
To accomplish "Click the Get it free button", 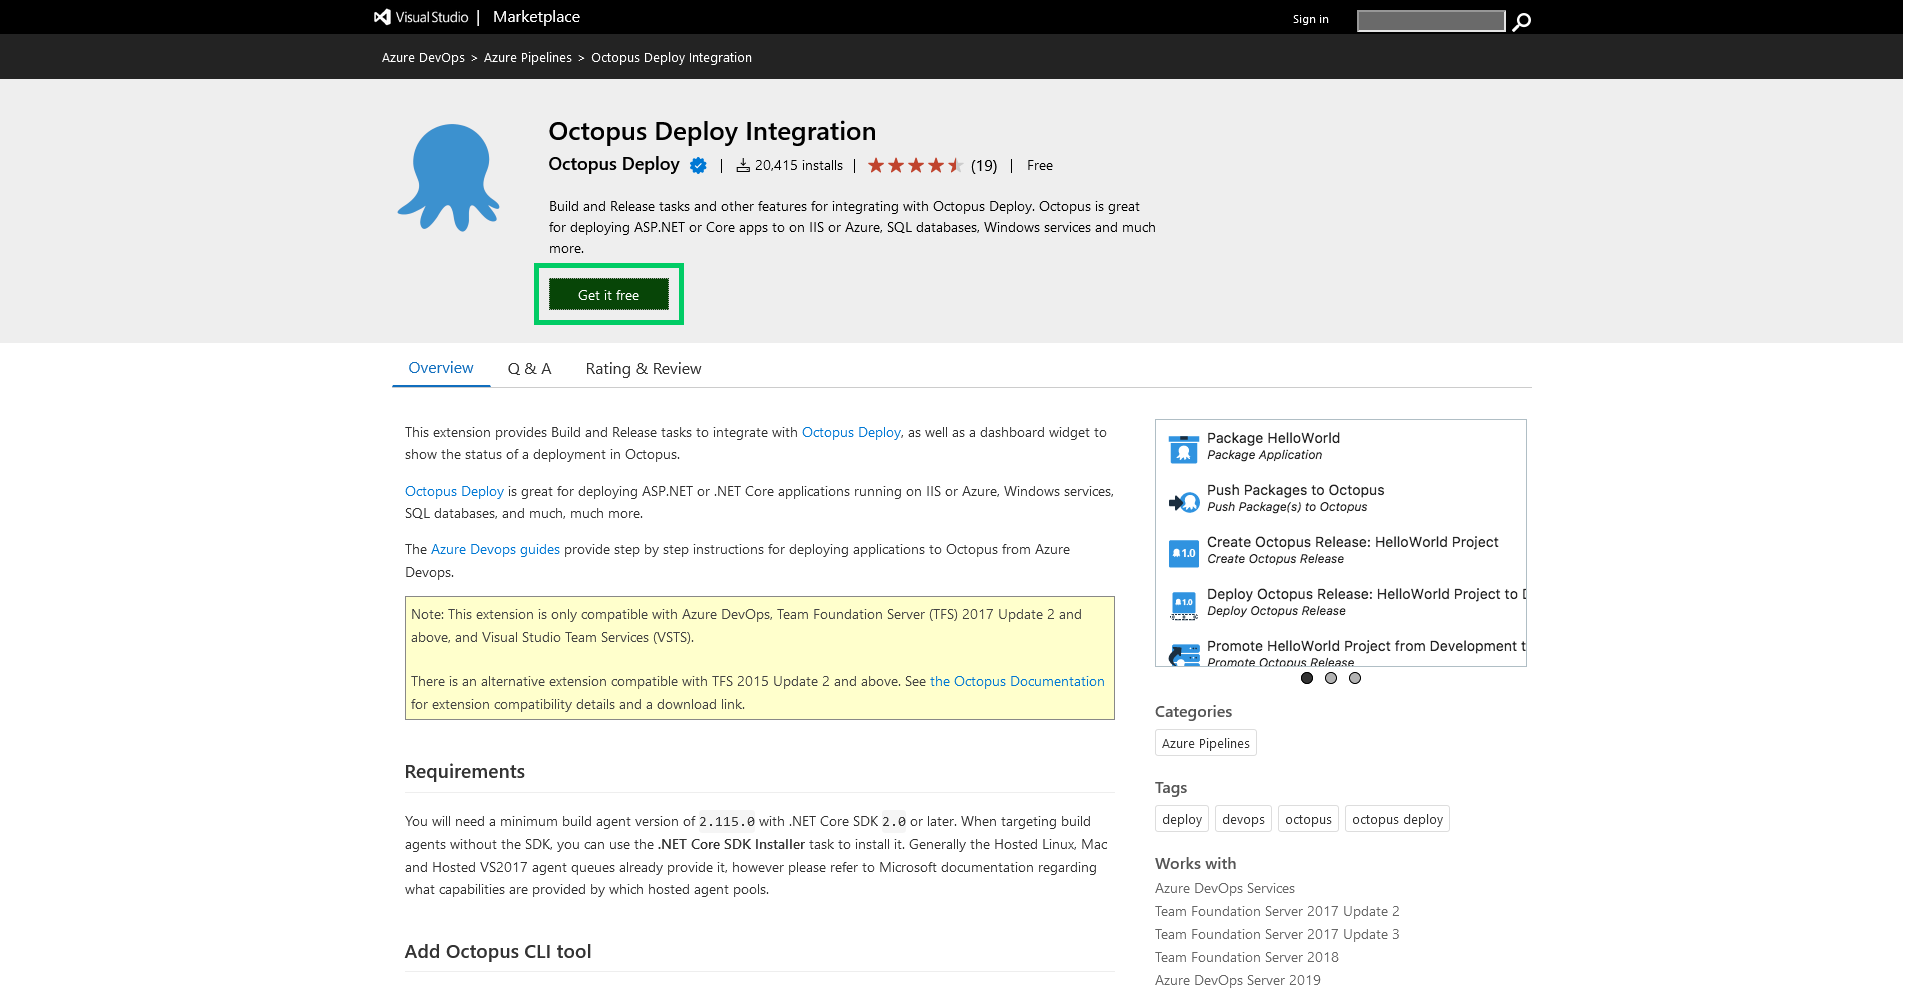I will pos(608,295).
